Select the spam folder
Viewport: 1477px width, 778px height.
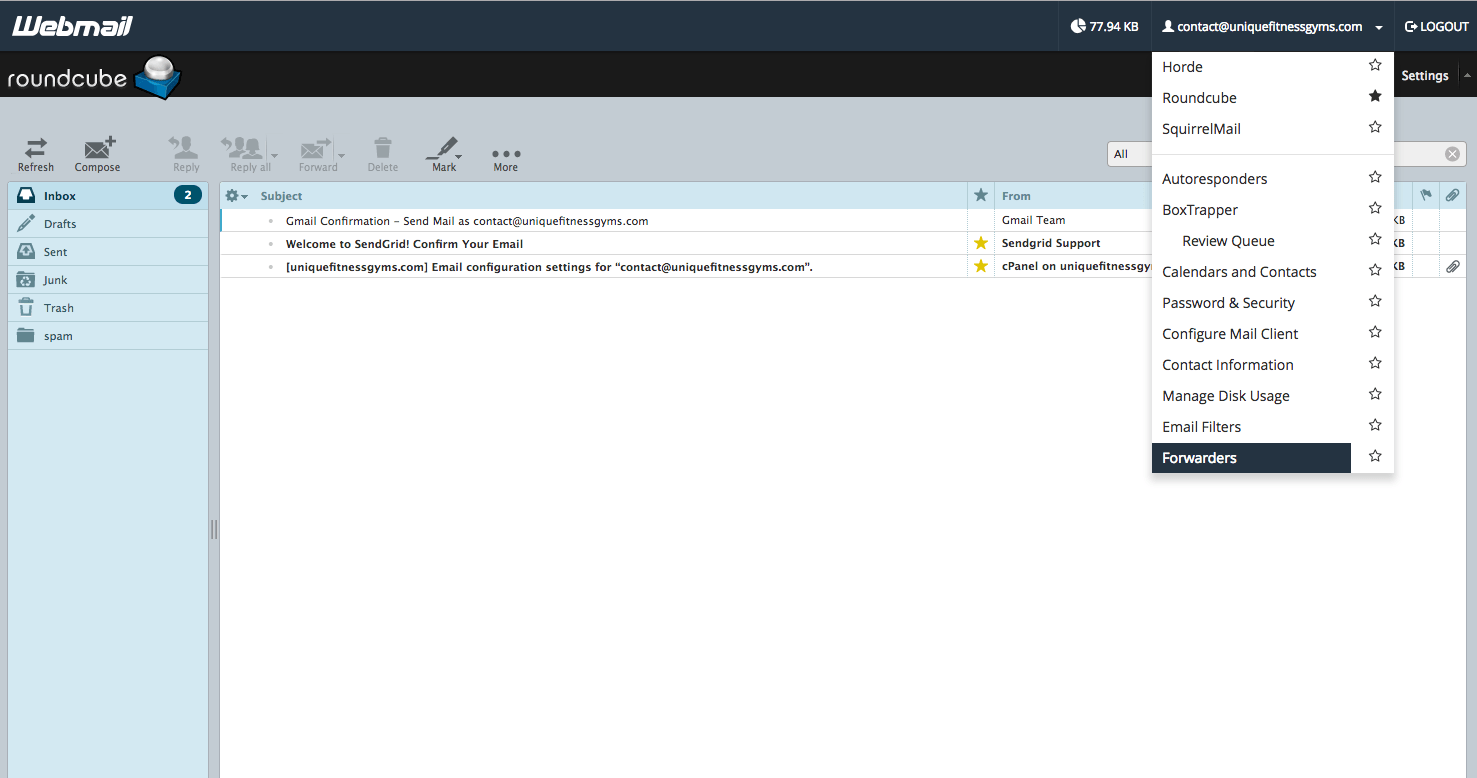108,336
